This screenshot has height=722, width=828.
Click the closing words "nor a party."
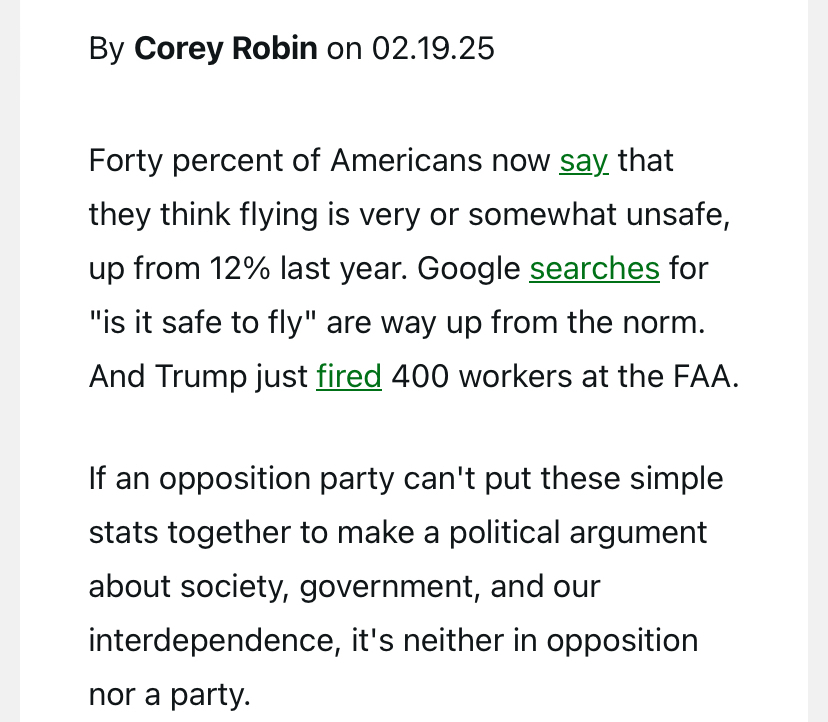tap(168, 694)
